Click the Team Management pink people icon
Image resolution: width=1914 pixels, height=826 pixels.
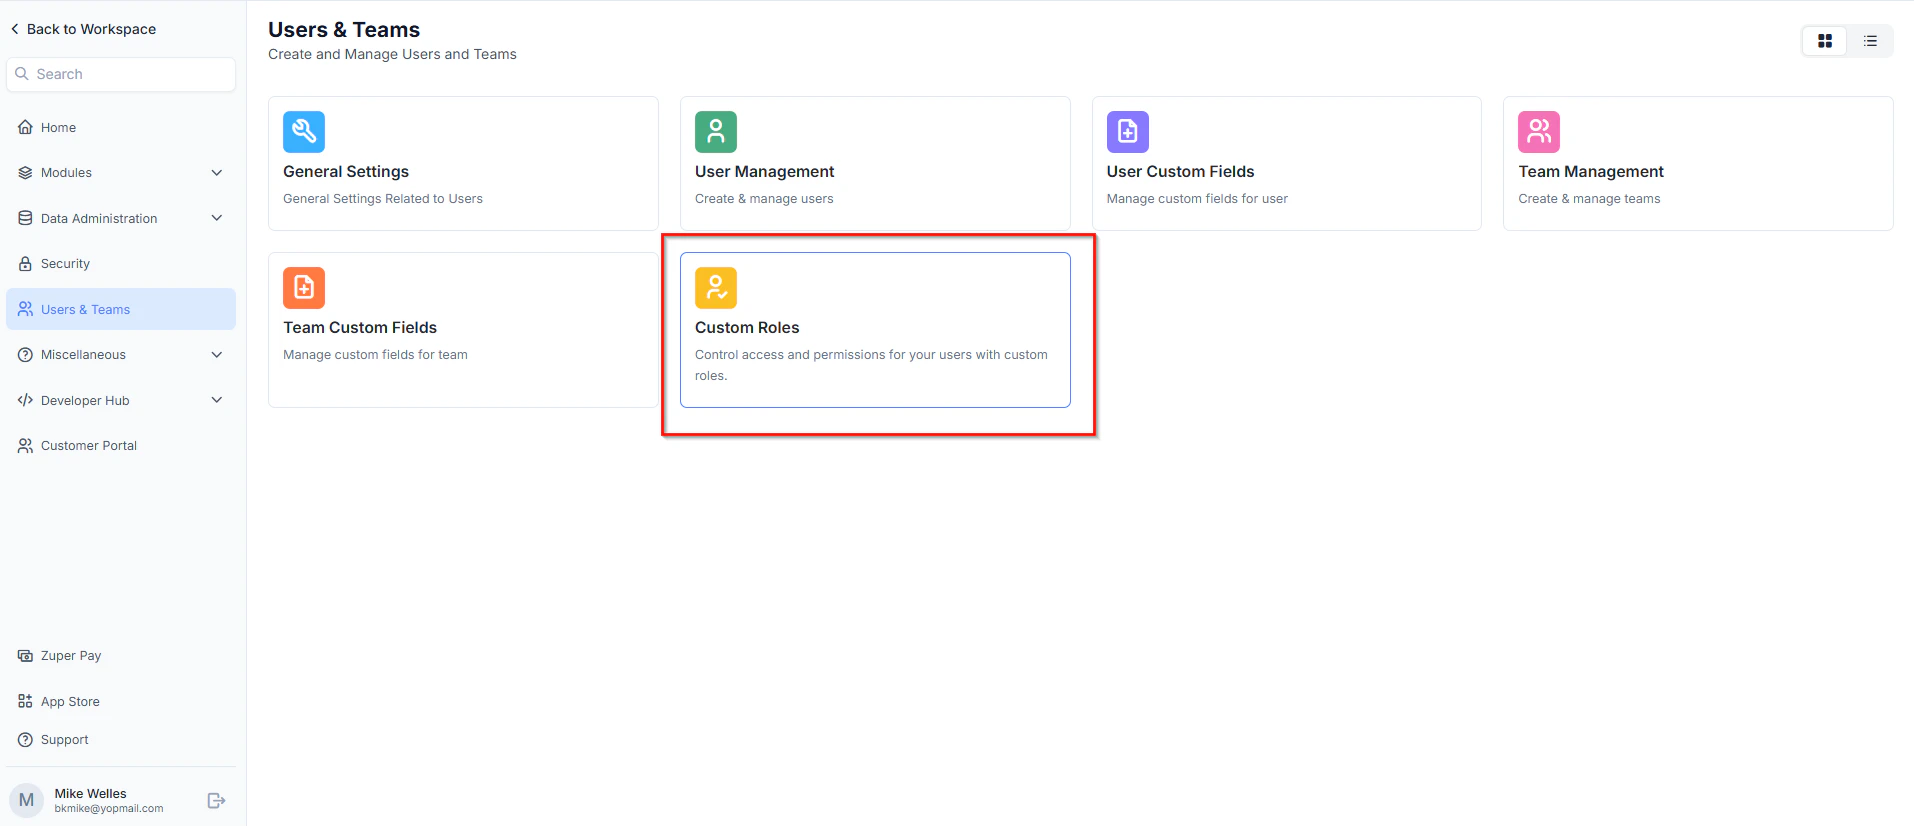pyautogui.click(x=1539, y=132)
